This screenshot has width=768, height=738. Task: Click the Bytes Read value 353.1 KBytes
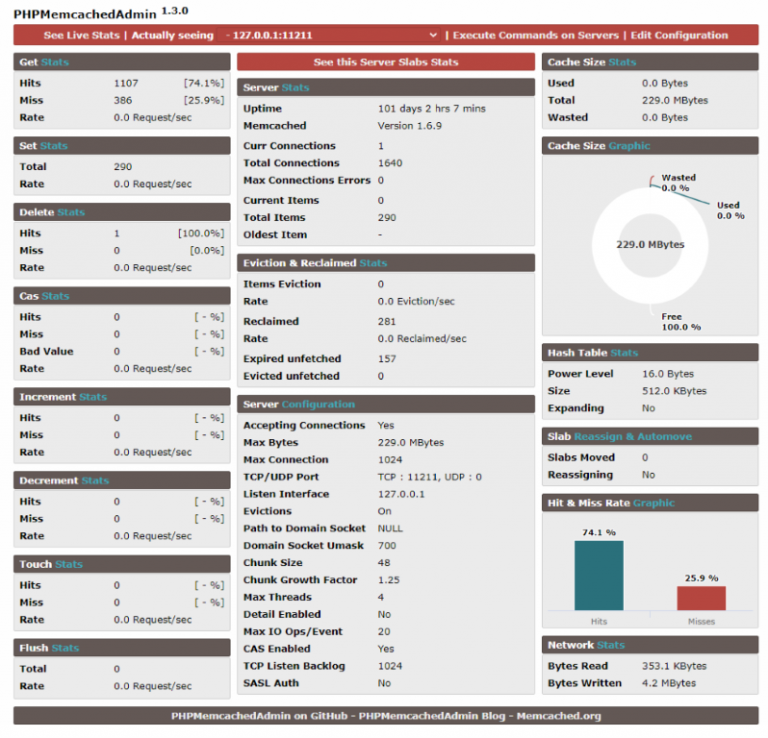click(674, 666)
